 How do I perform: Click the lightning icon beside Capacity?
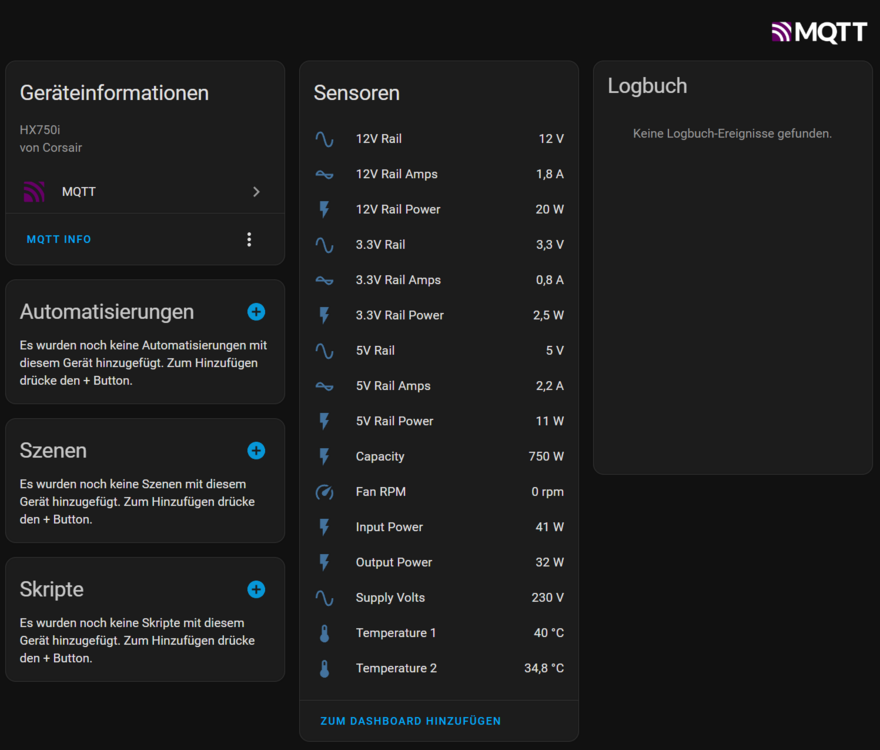(324, 456)
